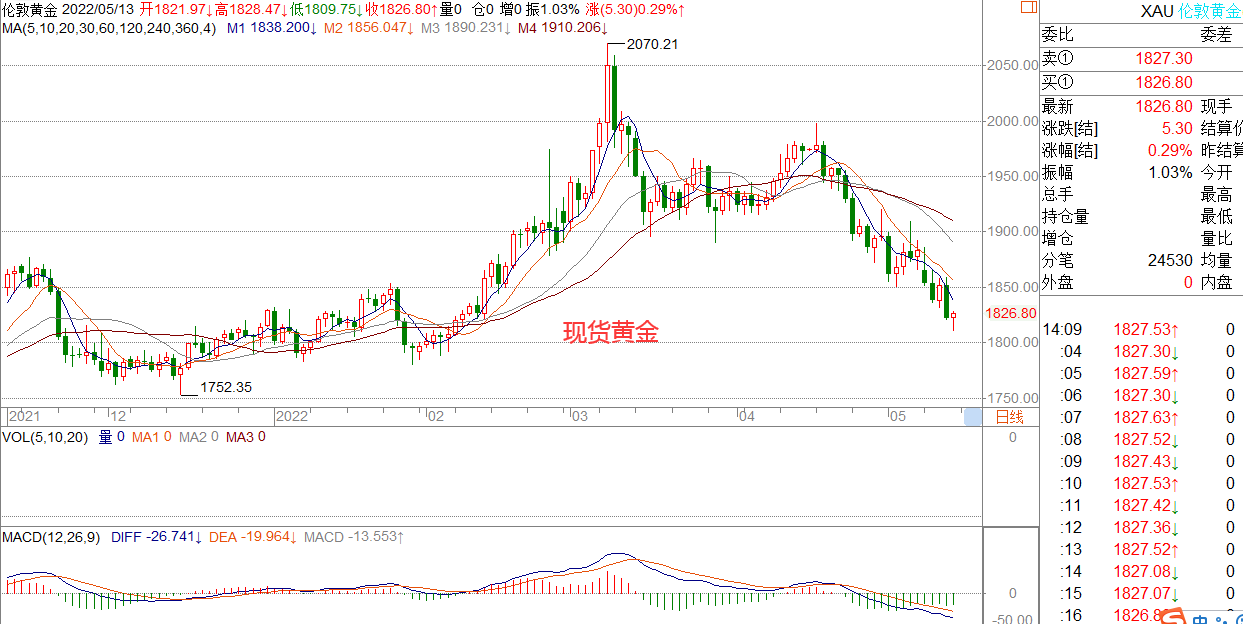Click the XAU symbol code in quote panel
The width and height of the screenshot is (1243, 624).
[x=1157, y=12]
